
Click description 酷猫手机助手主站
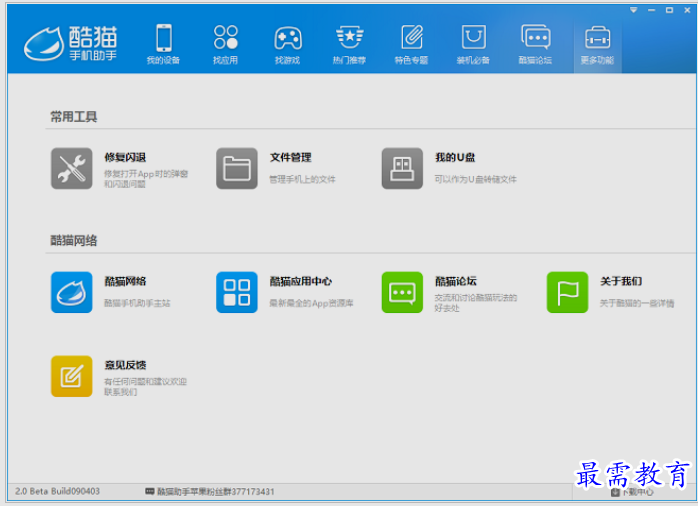[x=137, y=303]
